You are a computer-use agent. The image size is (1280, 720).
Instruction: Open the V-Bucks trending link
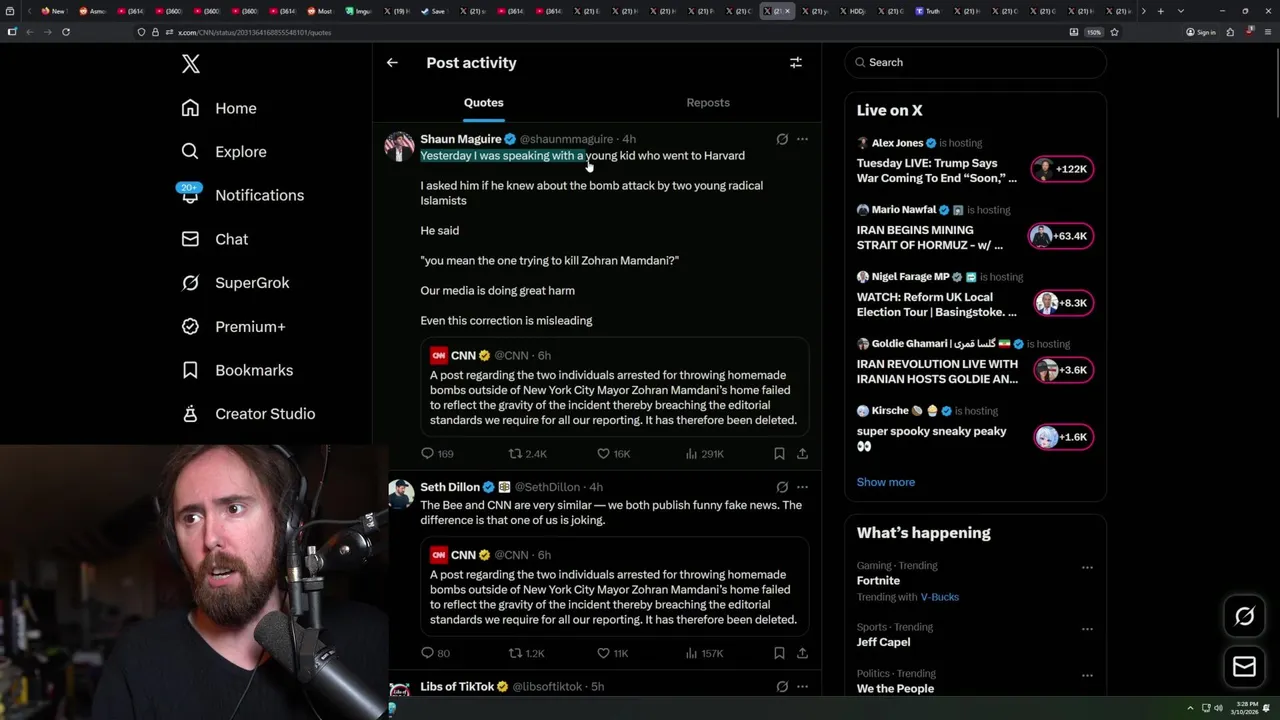click(x=939, y=597)
